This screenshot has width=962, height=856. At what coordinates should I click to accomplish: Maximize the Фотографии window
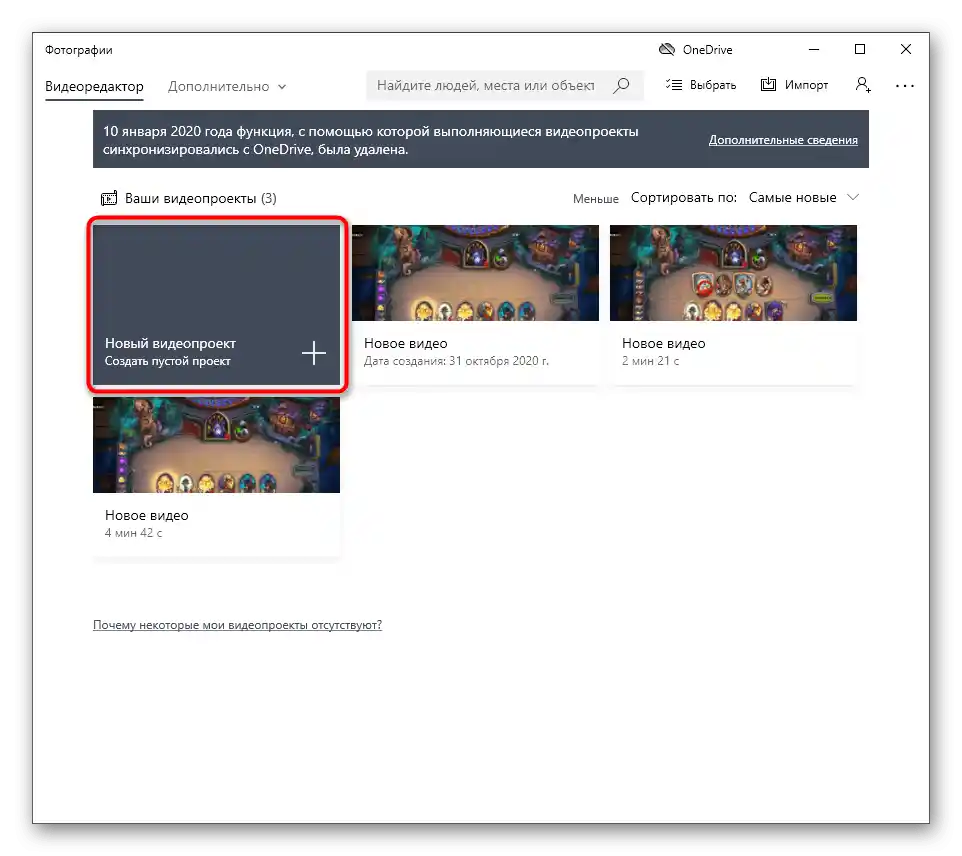860,49
